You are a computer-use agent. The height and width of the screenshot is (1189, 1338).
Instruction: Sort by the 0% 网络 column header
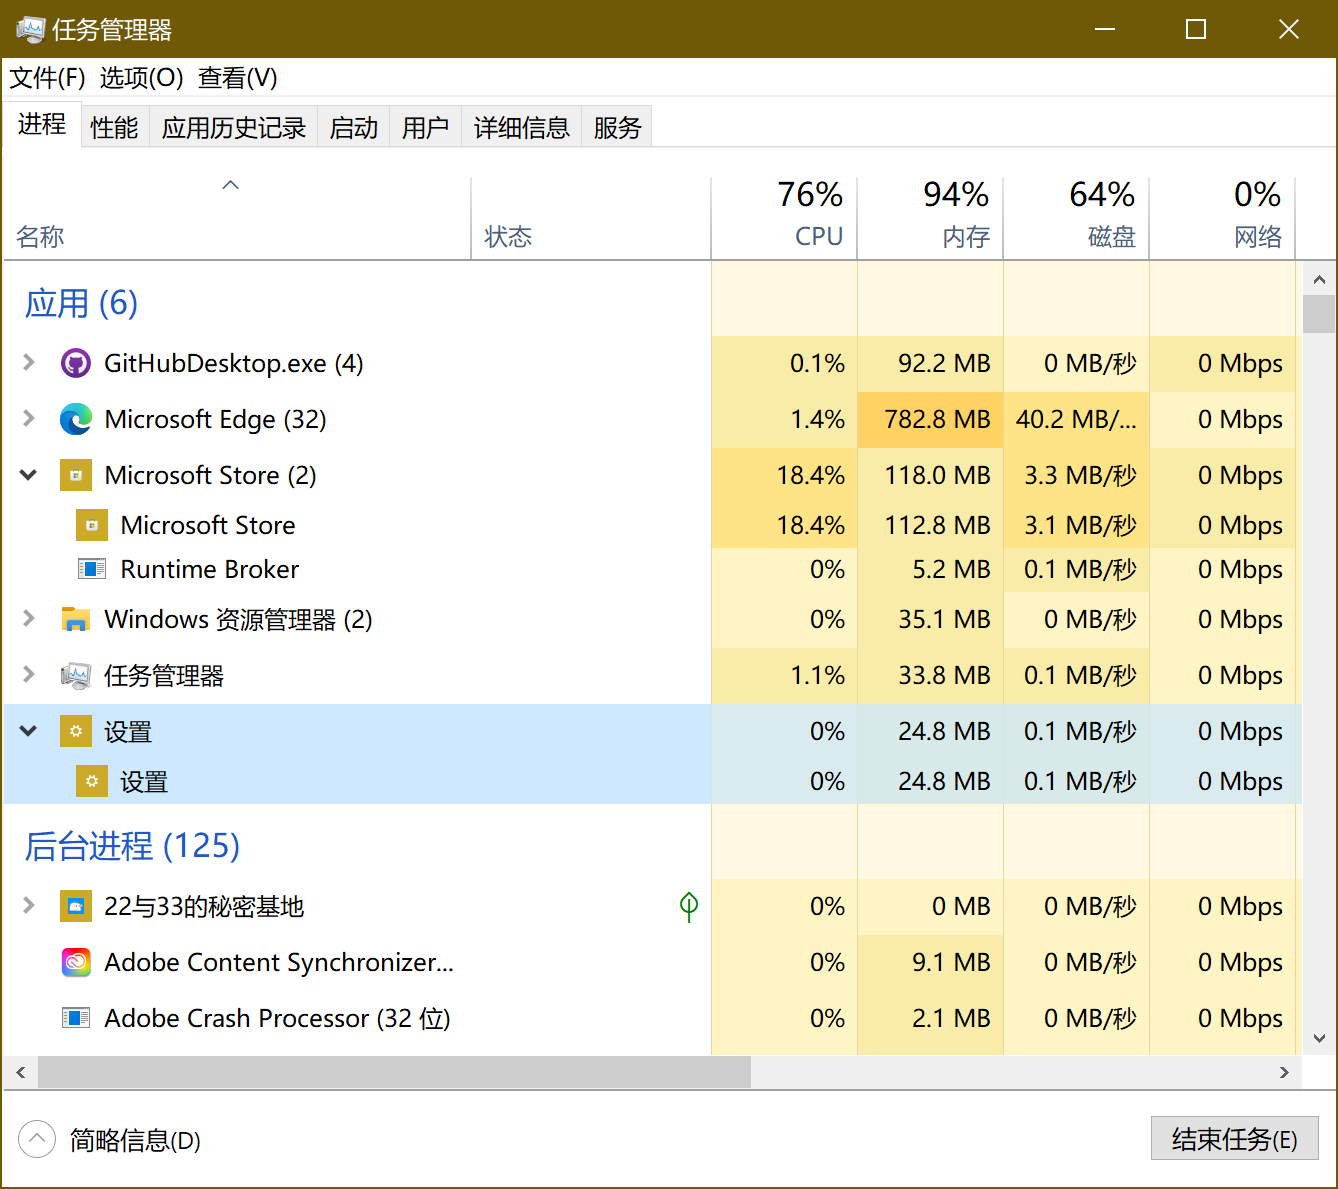(1222, 218)
